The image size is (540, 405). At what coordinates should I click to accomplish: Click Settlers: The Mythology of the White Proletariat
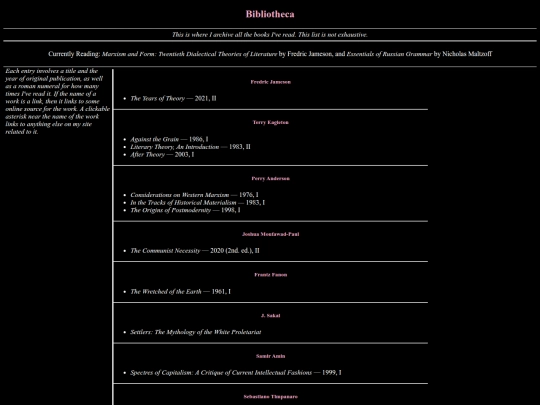point(196,332)
